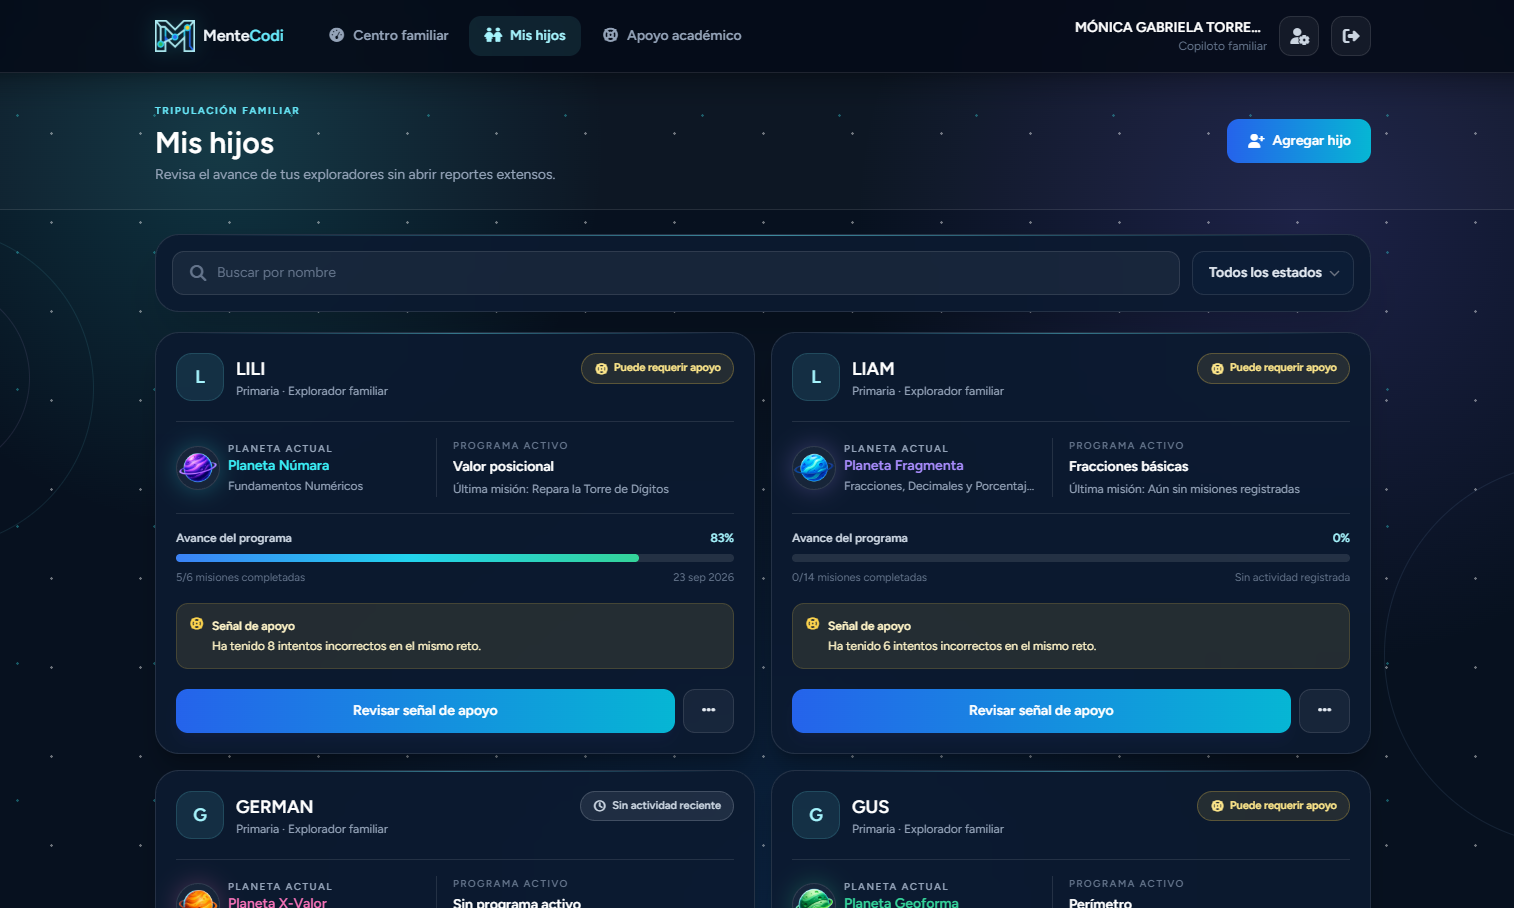
Task: Open more options for LIAM's card
Action: point(1325,711)
